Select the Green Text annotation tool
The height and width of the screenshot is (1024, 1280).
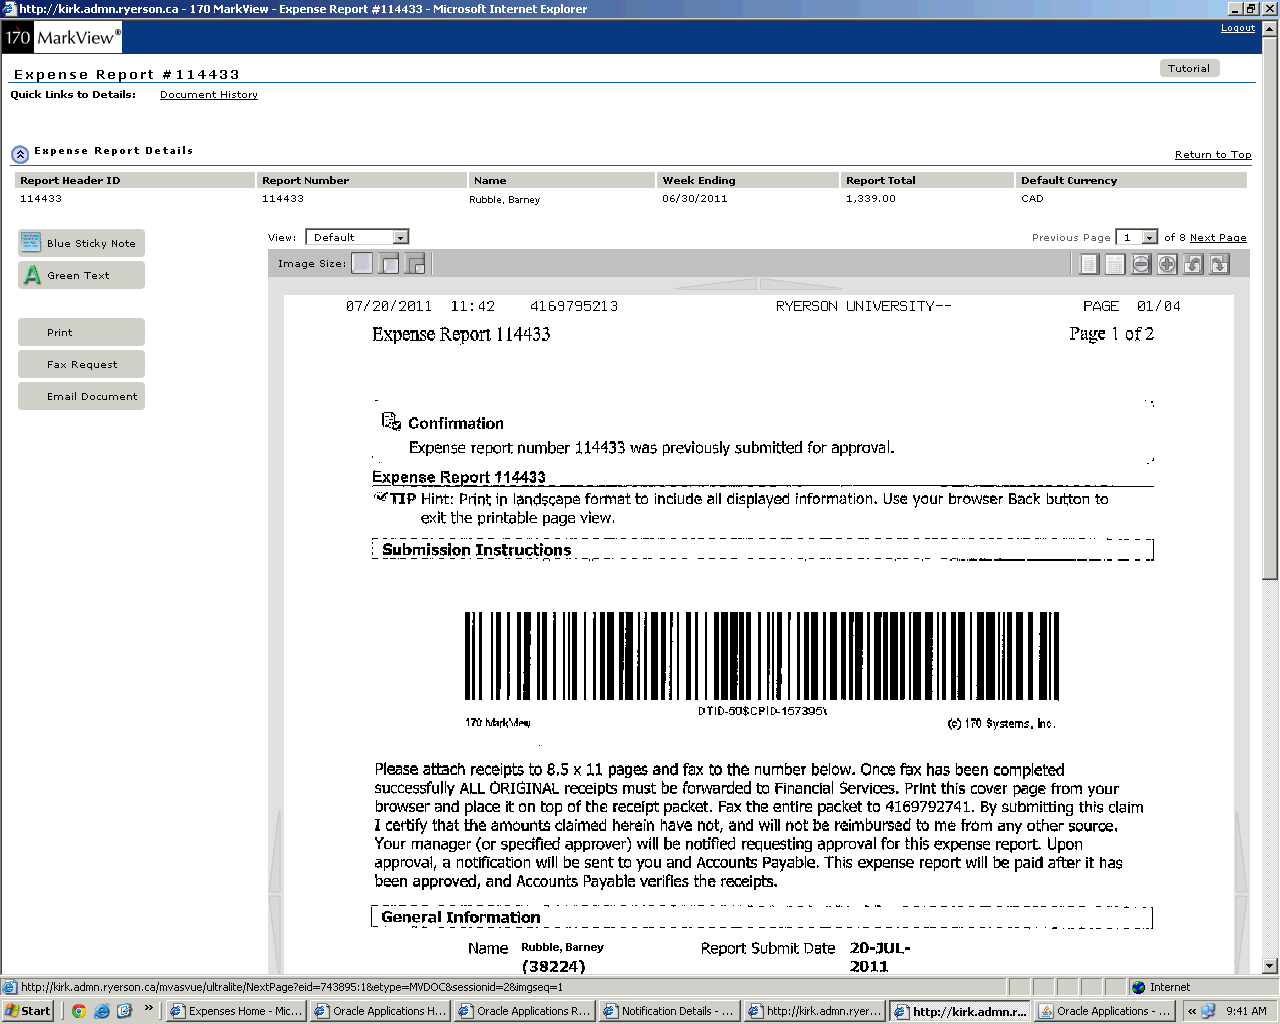(x=81, y=275)
